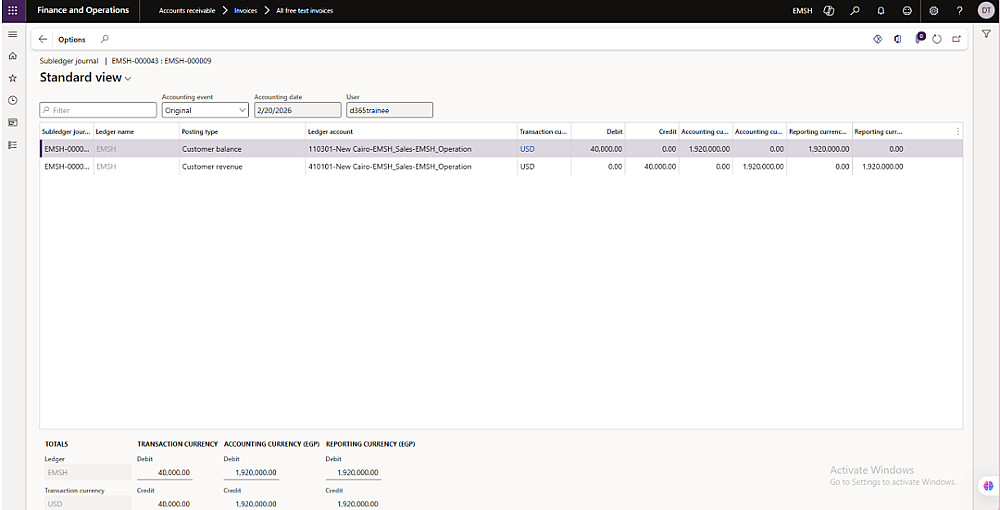This screenshot has width=1000, height=510.
Task: Switch company via EMSH
Action: 802,11
